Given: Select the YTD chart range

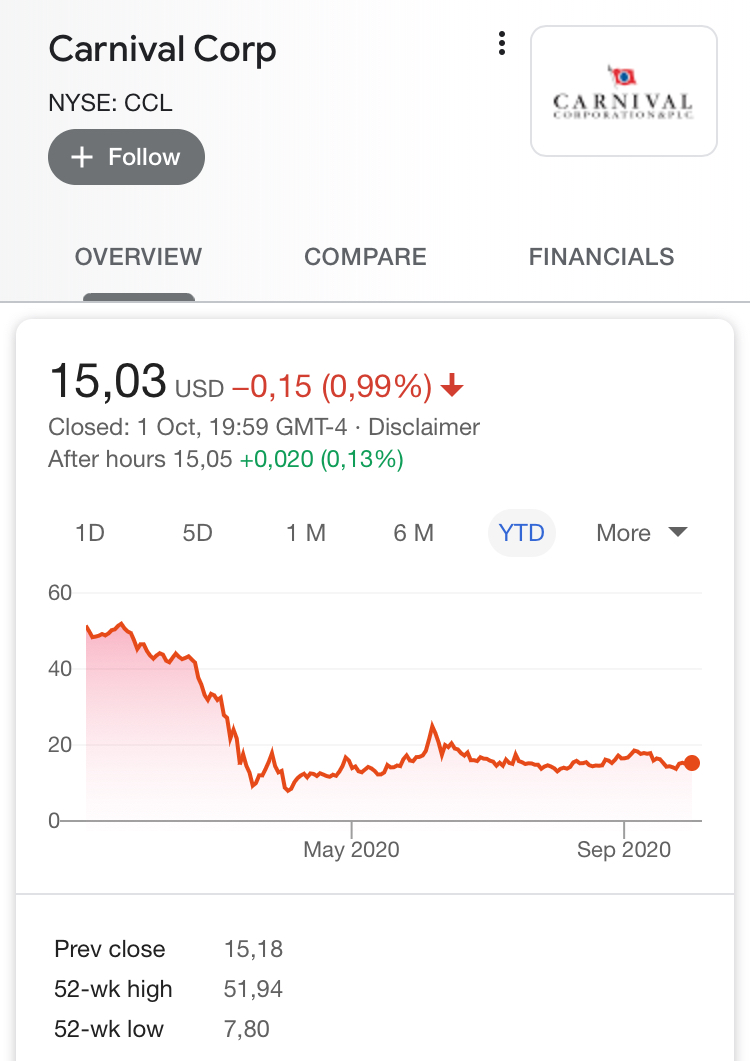Looking at the screenshot, I should [521, 533].
